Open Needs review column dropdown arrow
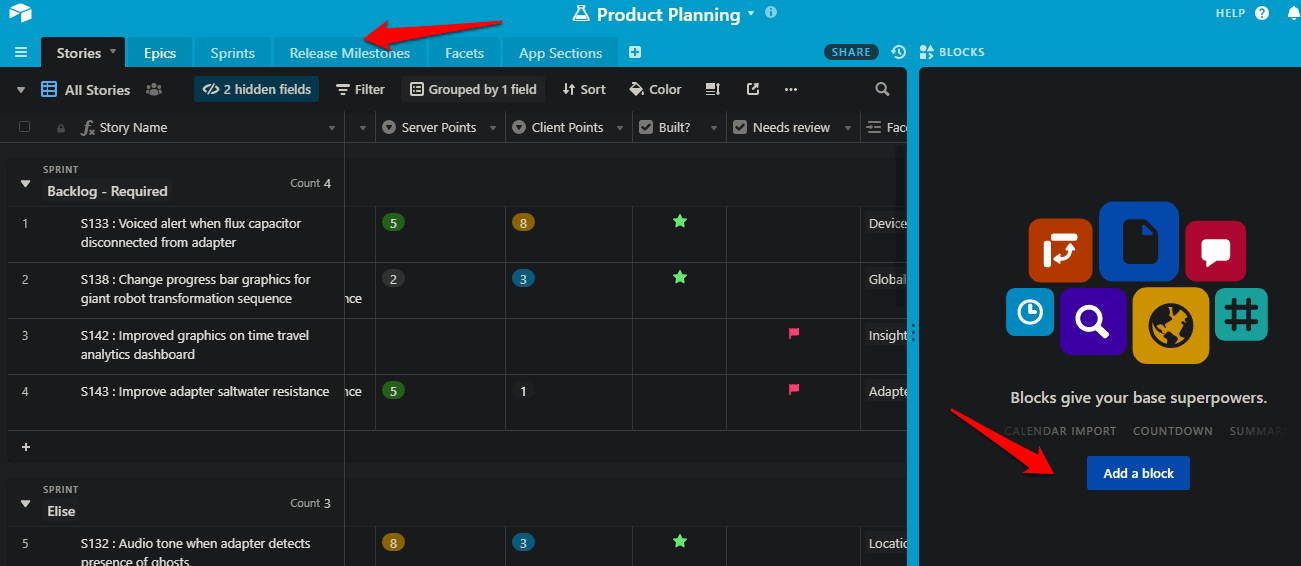The image size is (1301, 566). point(848,128)
